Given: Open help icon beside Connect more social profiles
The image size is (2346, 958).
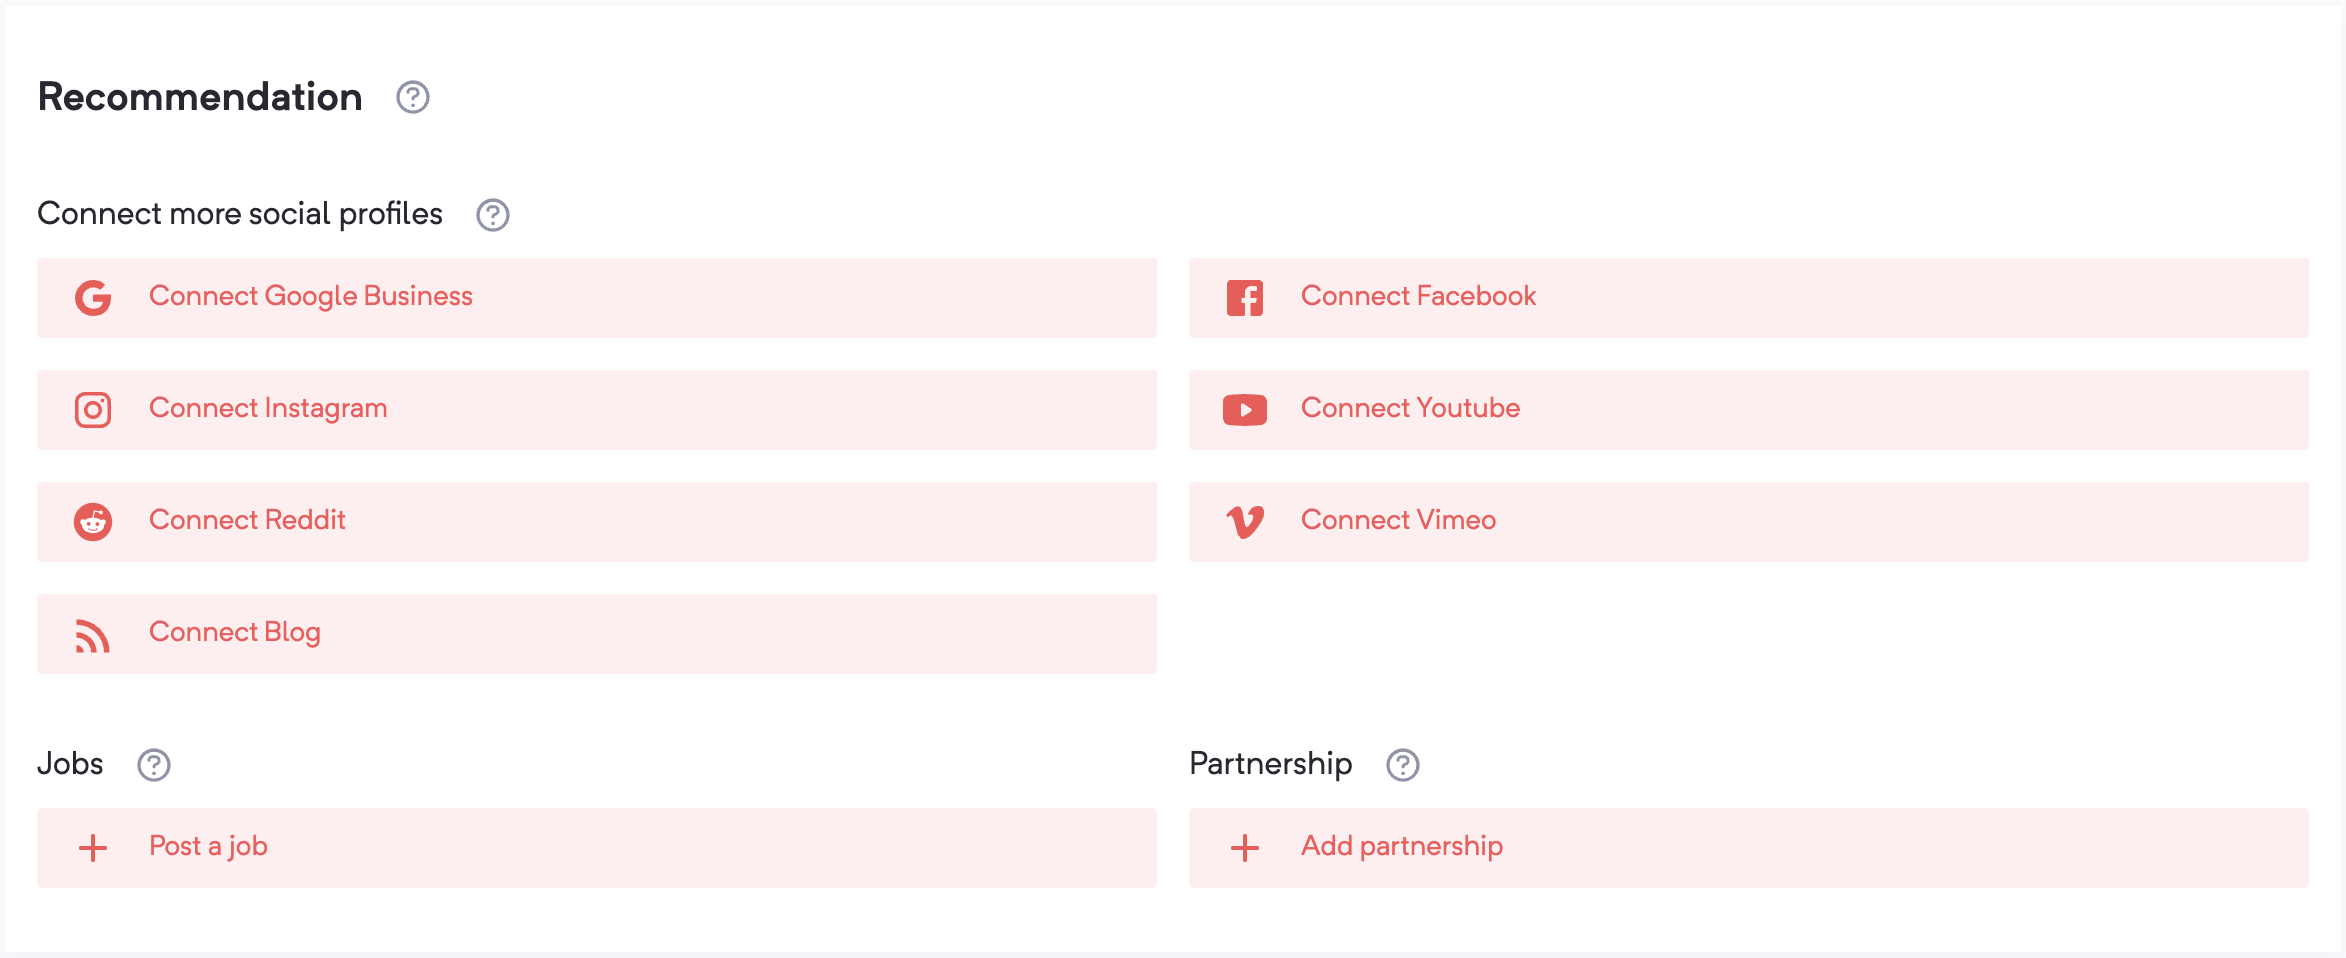Looking at the screenshot, I should [x=493, y=215].
